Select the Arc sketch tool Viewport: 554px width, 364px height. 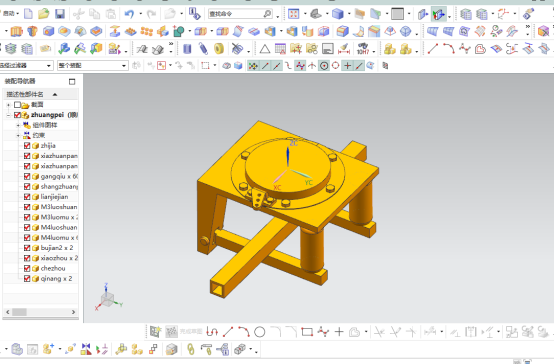pyautogui.click(x=244, y=332)
